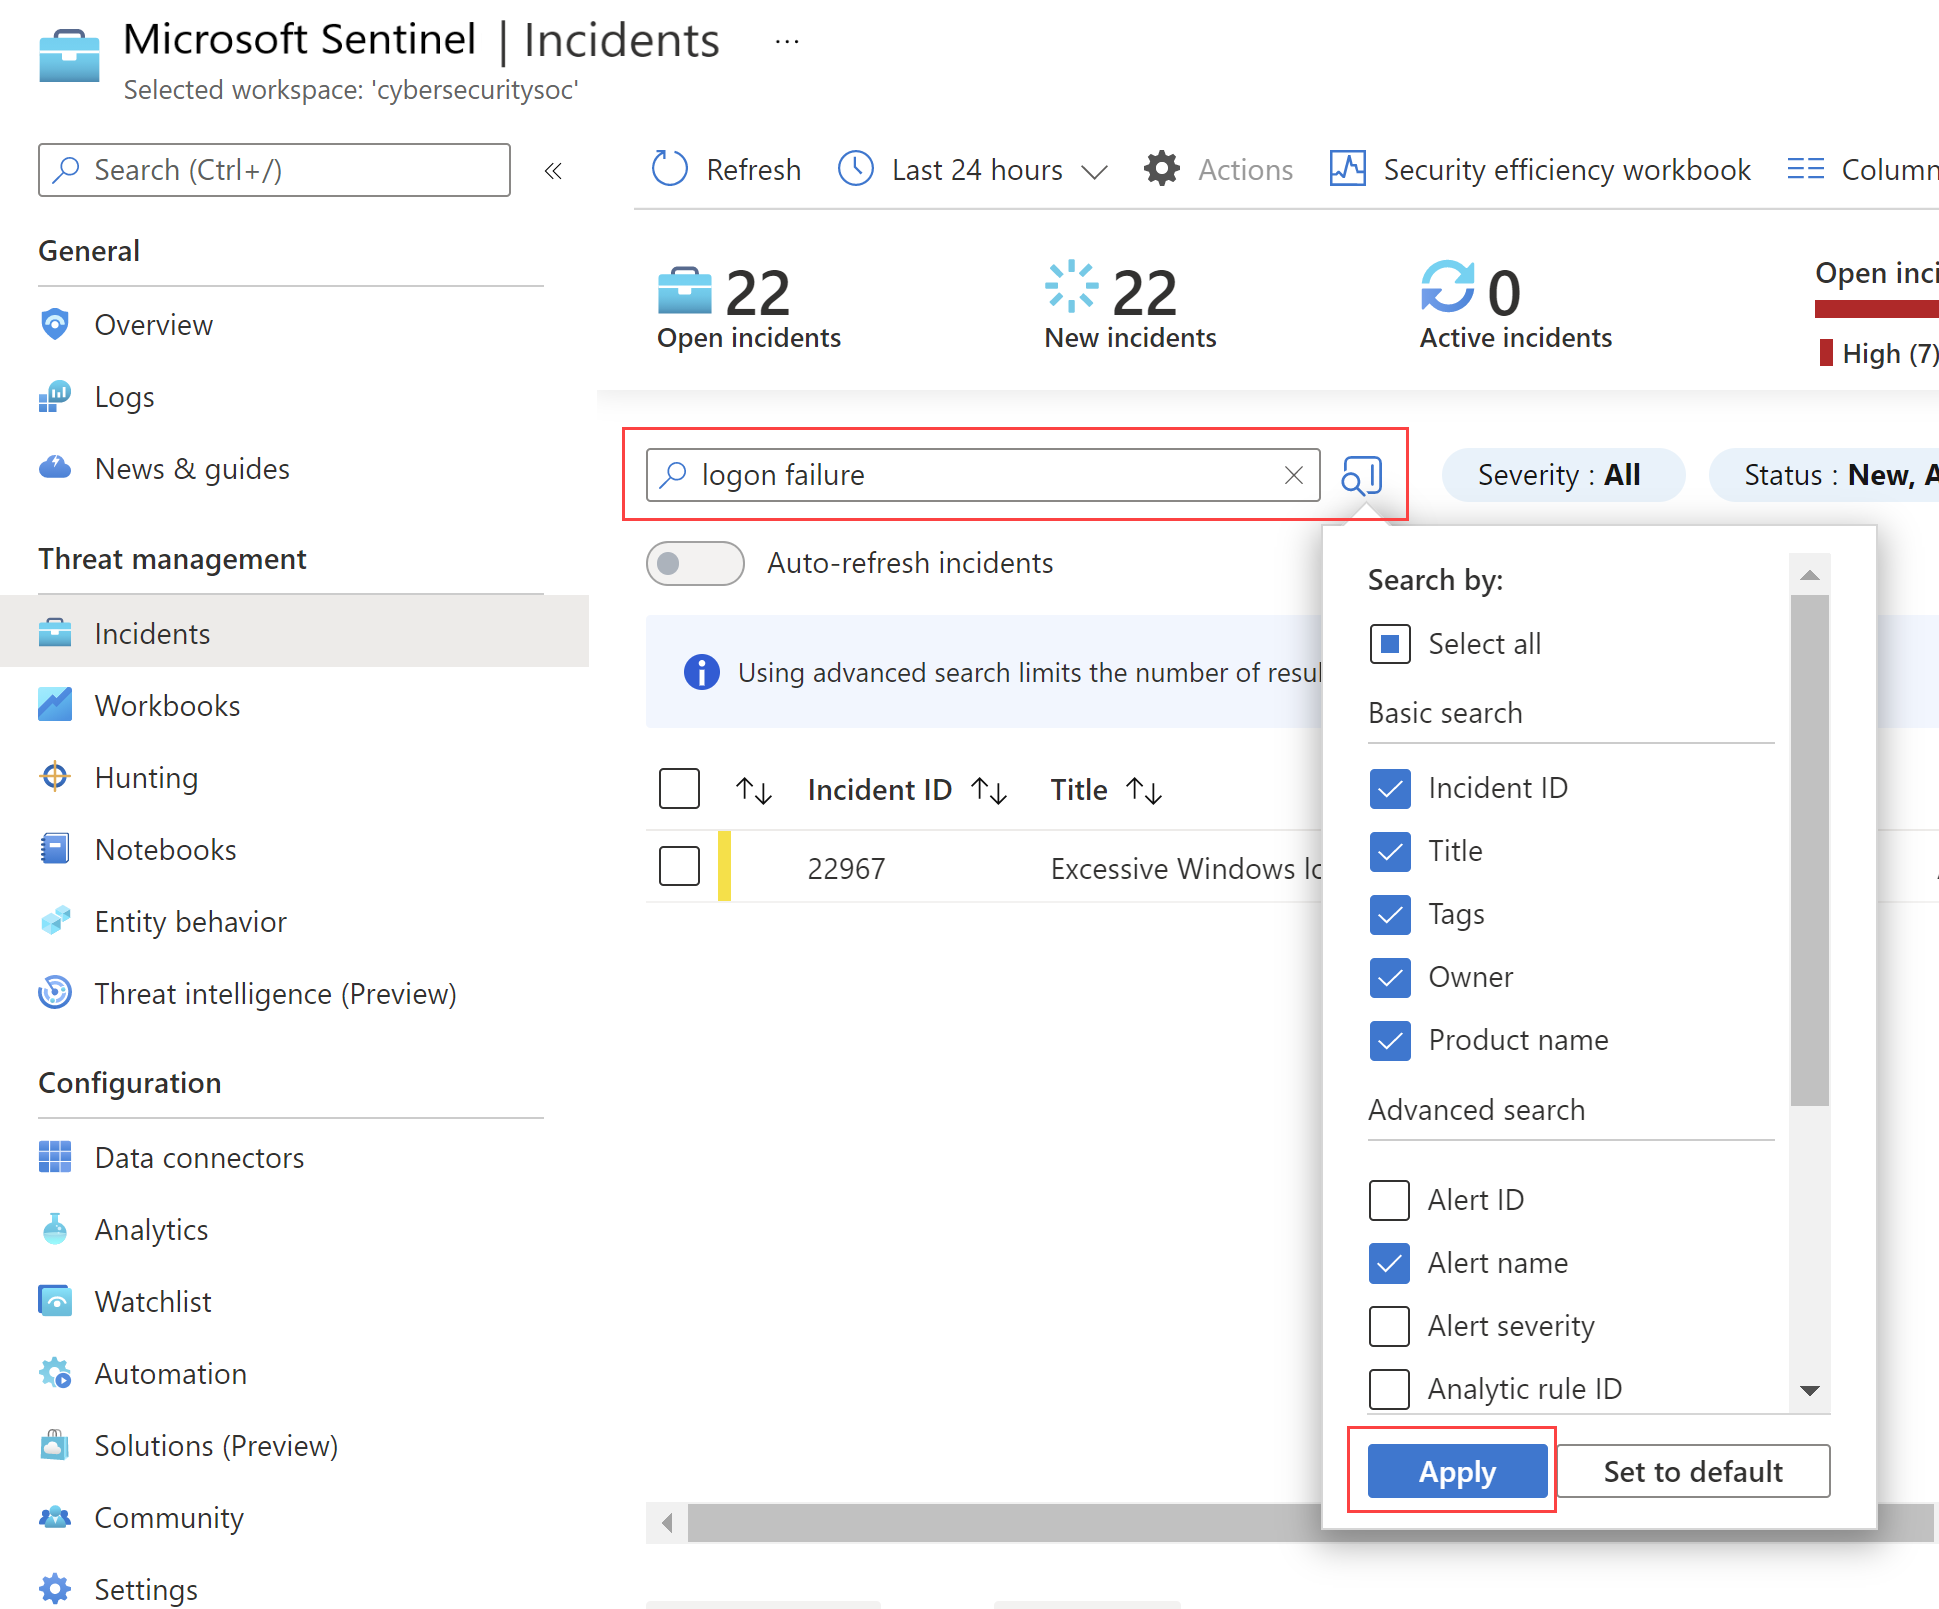Image resolution: width=1939 pixels, height=1609 pixels.
Task: Enable the Alert ID checkbox
Action: [1388, 1200]
